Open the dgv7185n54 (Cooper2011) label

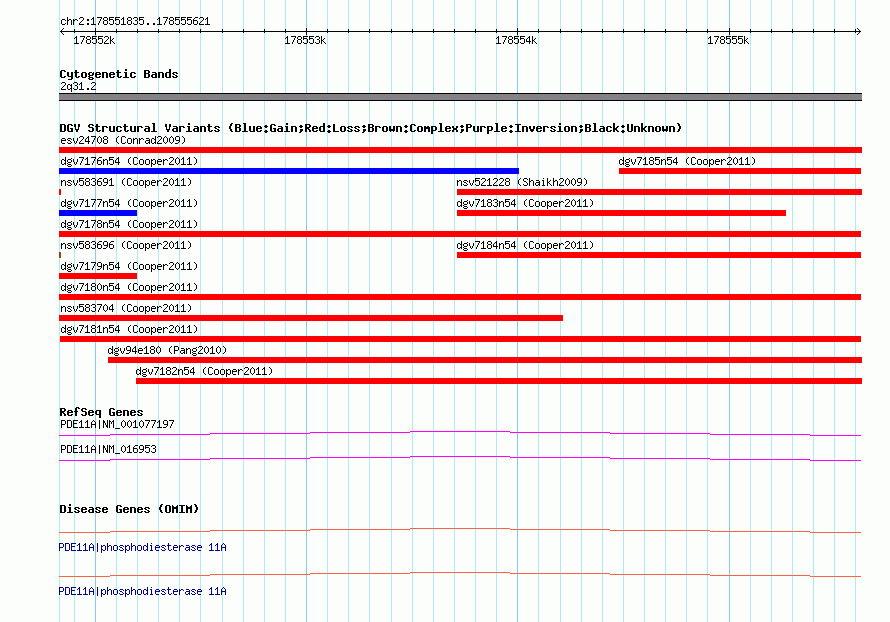coord(687,161)
